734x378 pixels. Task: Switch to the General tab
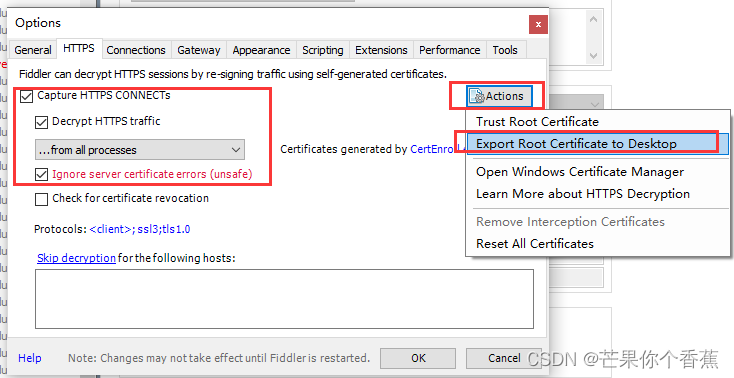[x=33, y=50]
